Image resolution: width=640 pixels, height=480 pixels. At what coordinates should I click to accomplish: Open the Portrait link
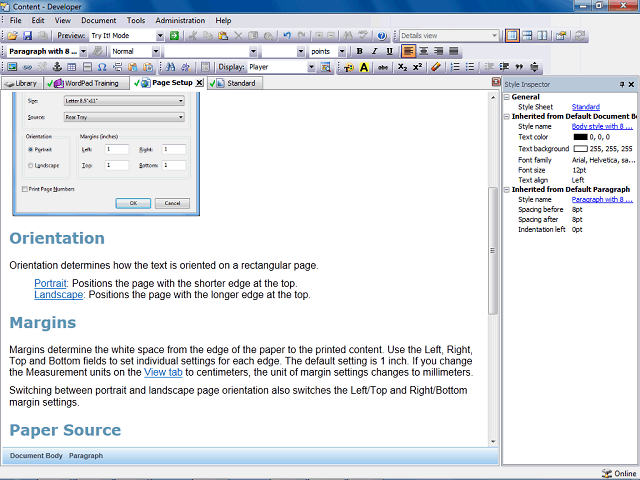point(50,283)
